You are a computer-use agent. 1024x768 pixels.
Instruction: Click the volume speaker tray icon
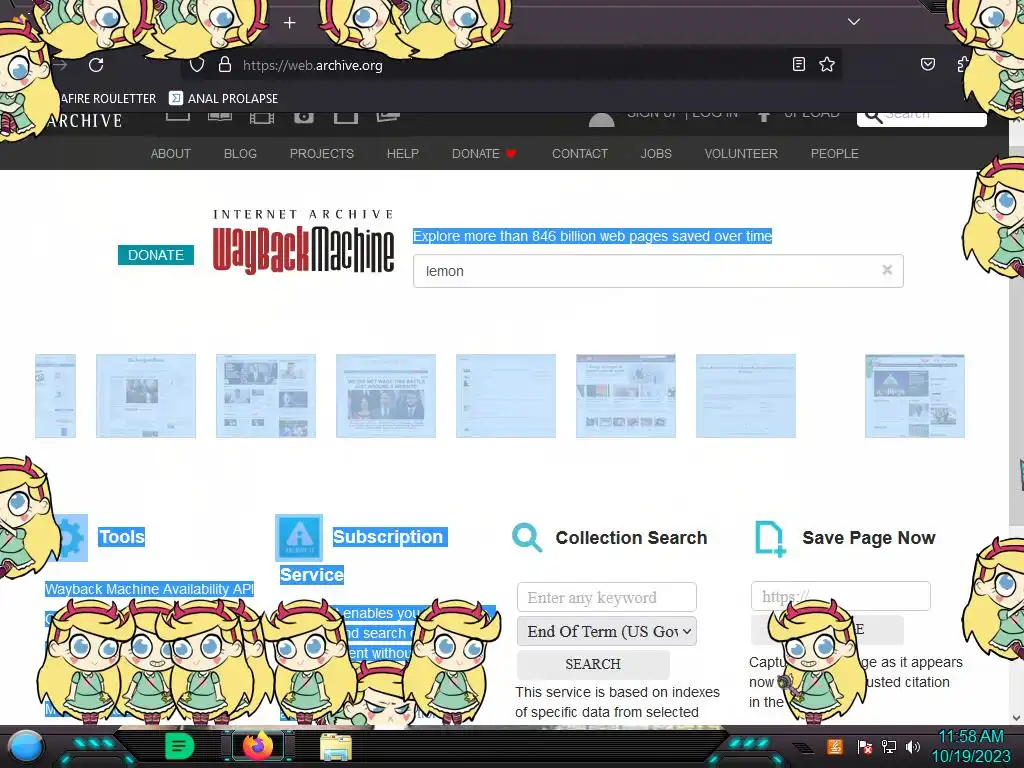click(912, 746)
